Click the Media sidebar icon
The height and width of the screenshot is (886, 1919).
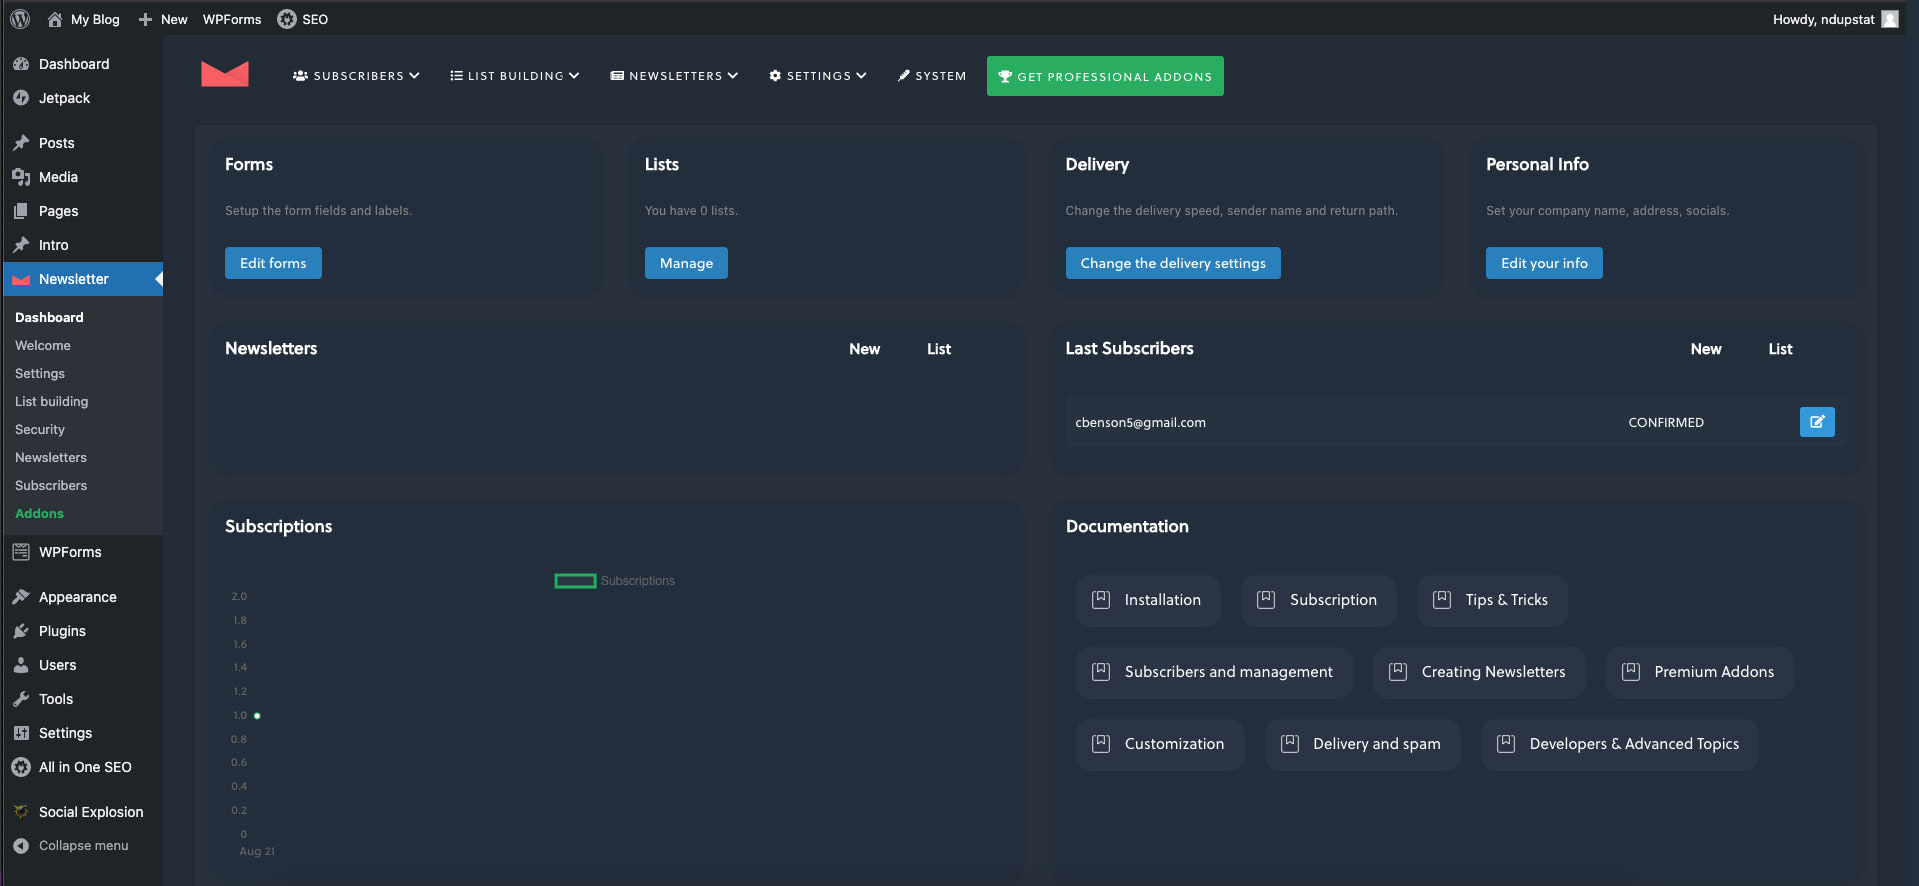click(21, 177)
